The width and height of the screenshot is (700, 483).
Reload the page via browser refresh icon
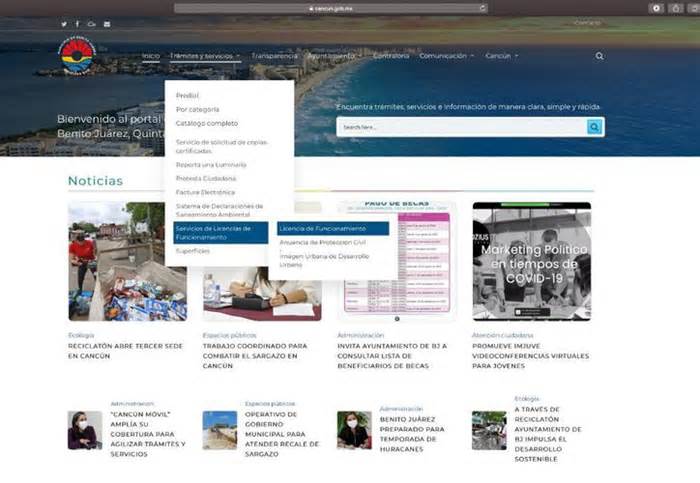pyautogui.click(x=482, y=8)
